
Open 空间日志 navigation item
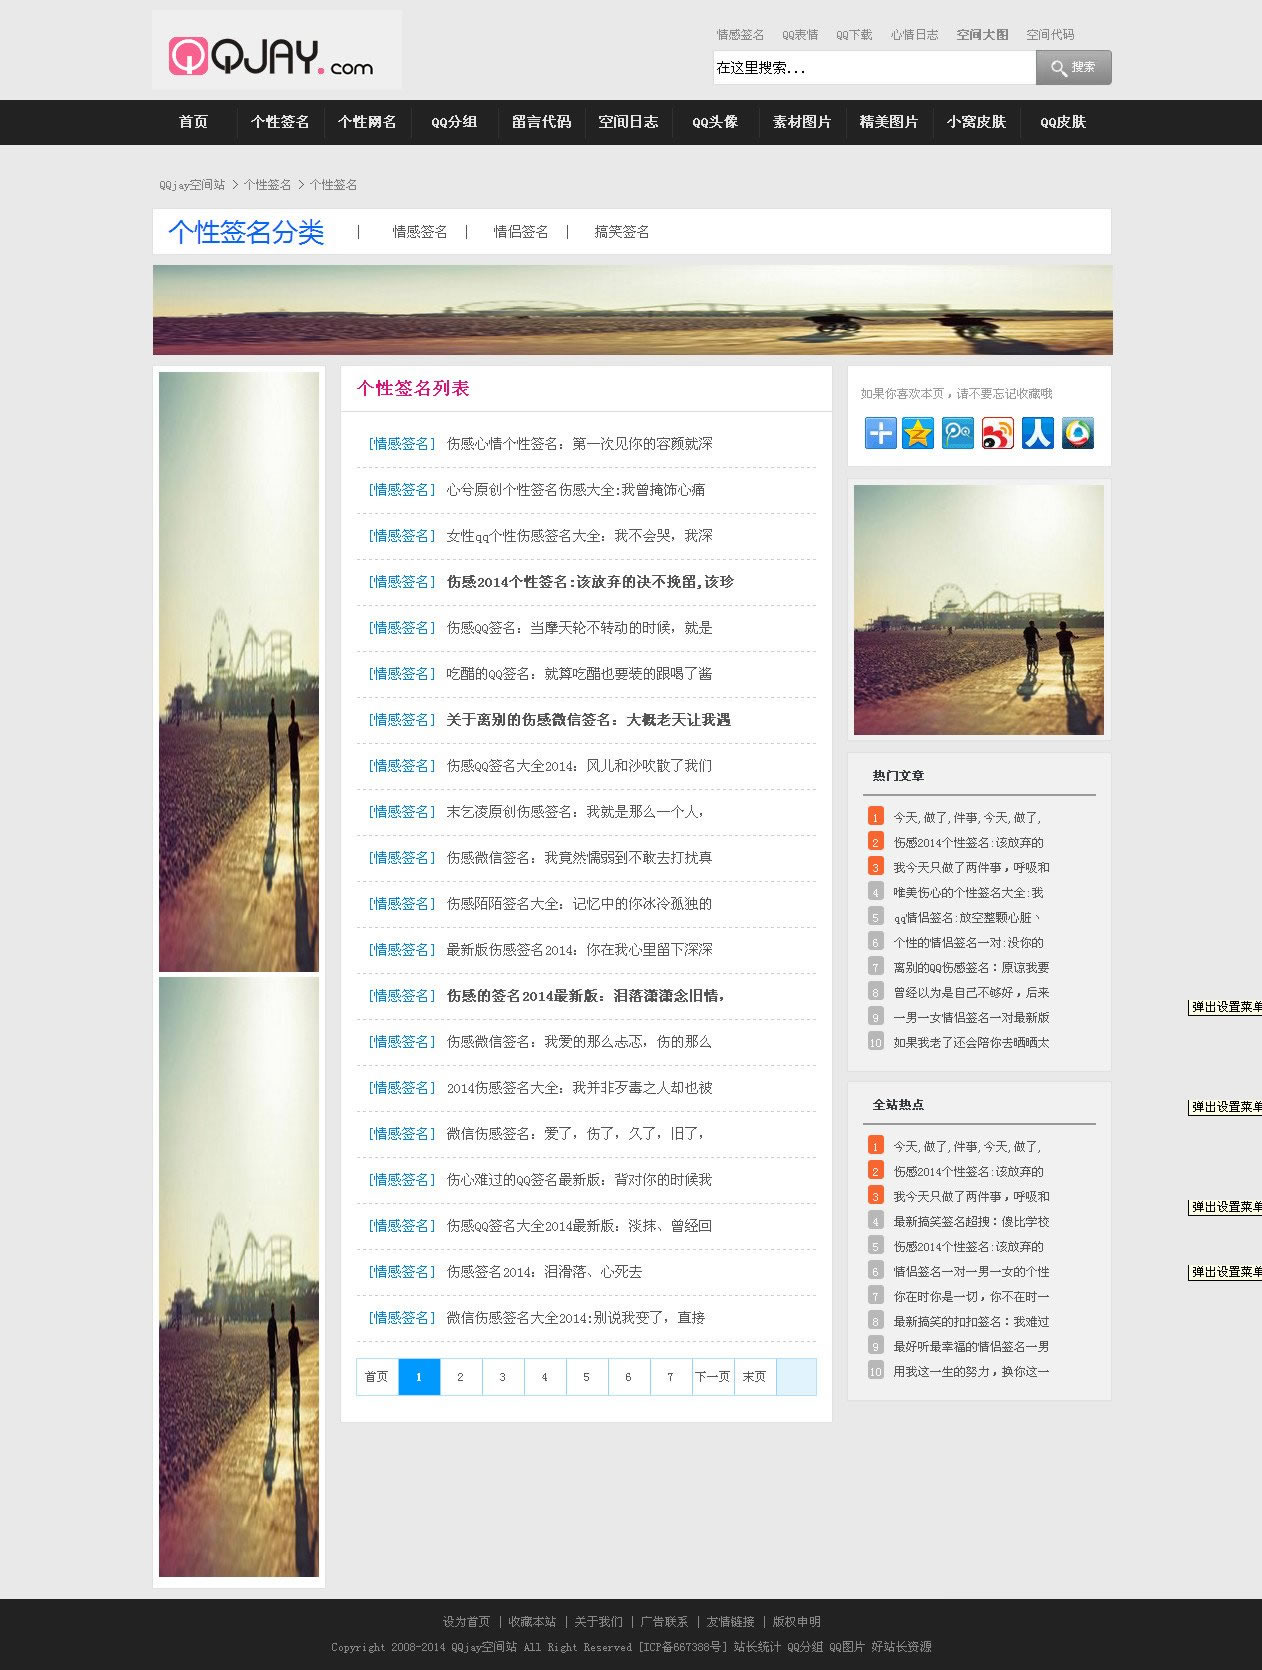pyautogui.click(x=628, y=122)
